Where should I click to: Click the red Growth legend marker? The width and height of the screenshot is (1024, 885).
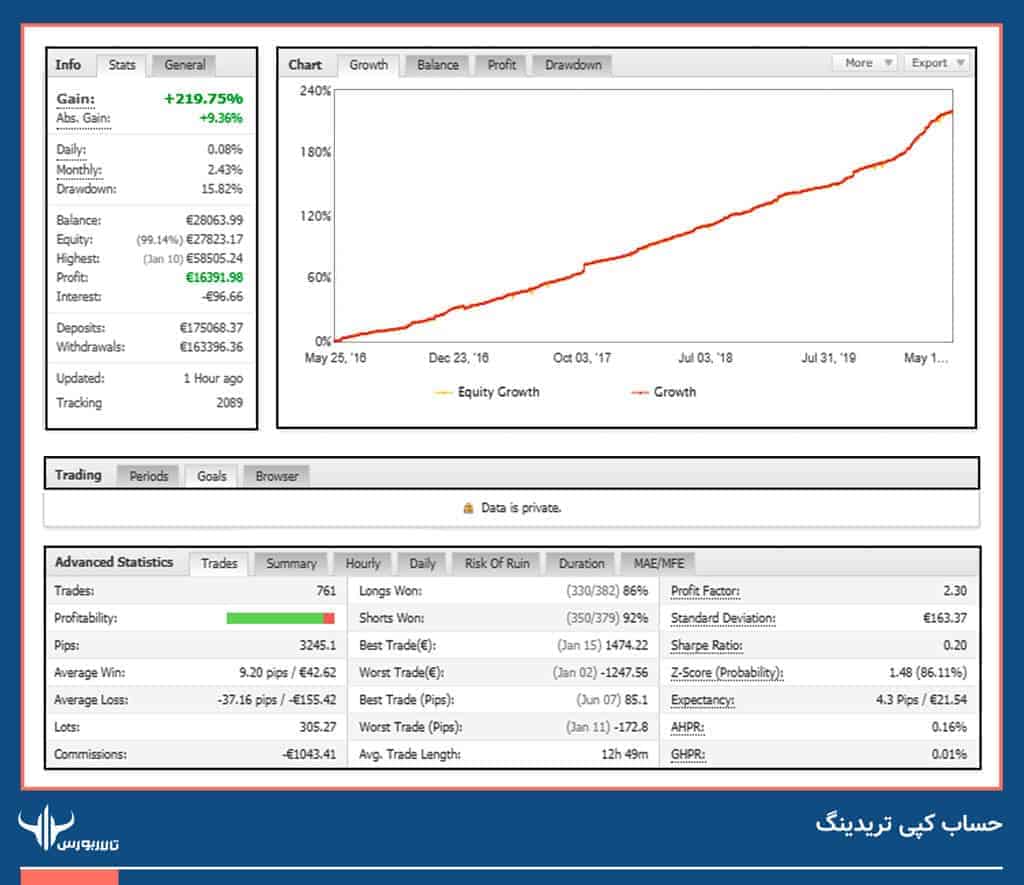pos(638,393)
